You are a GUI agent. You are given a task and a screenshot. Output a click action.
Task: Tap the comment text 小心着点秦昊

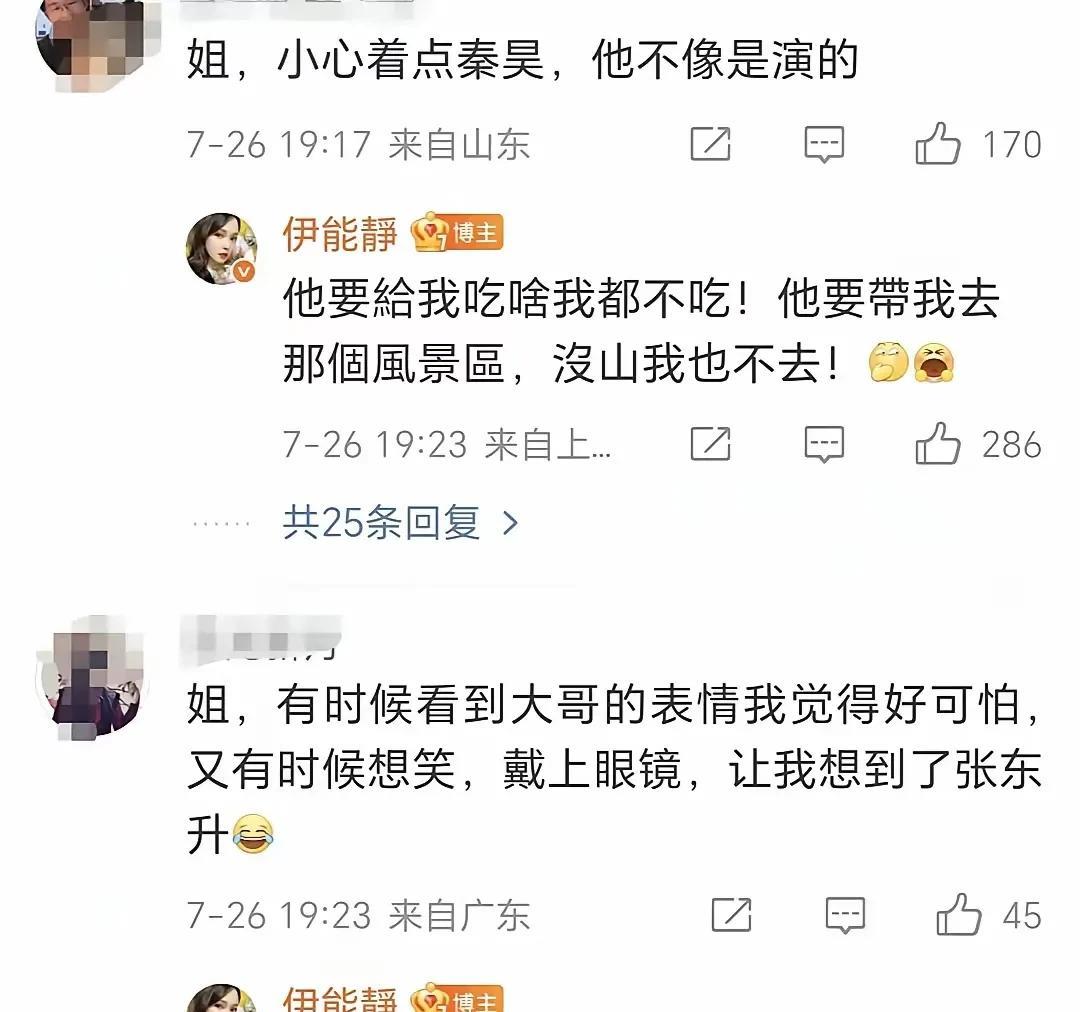click(x=411, y=59)
